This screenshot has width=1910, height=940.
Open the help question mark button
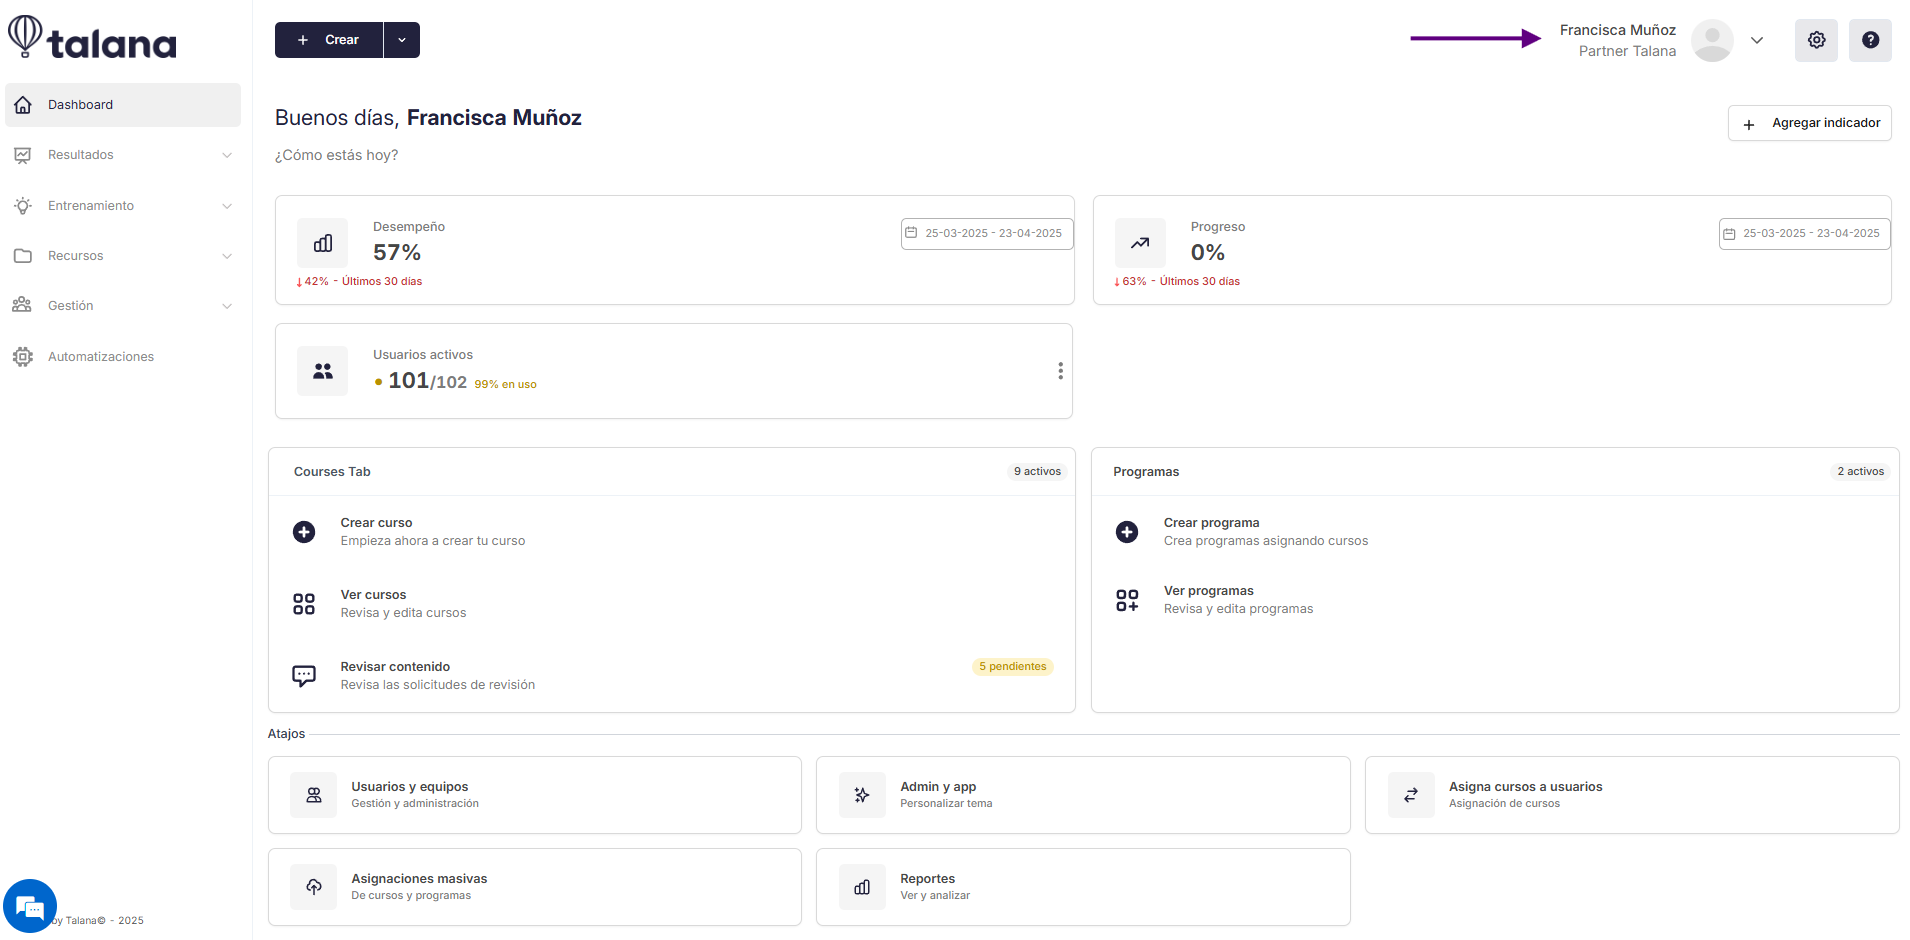(1870, 40)
